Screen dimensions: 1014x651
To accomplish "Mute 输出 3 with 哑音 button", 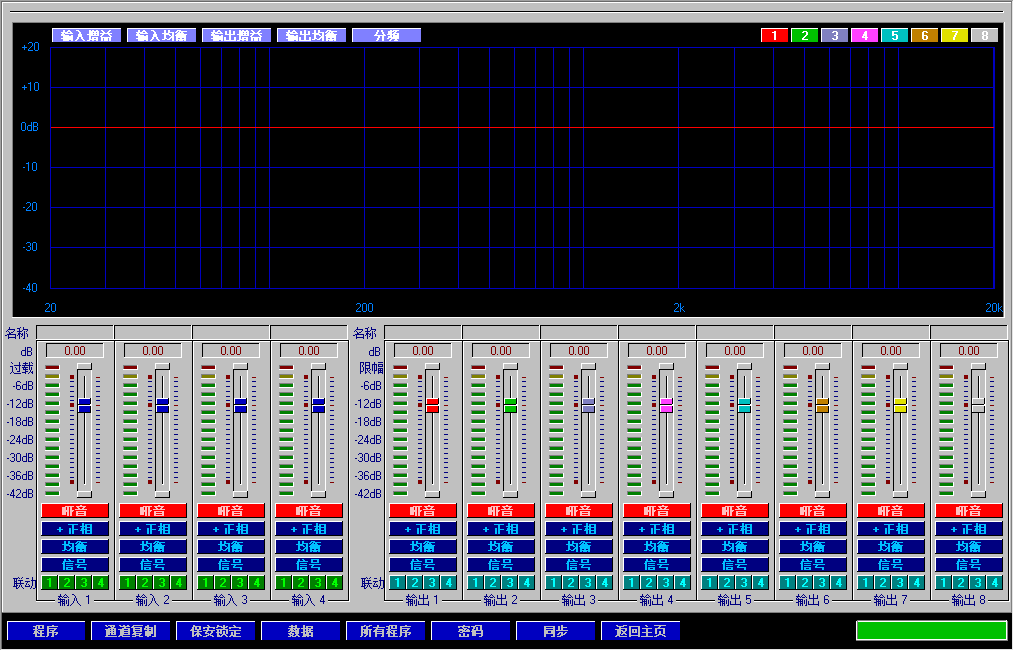I will pyautogui.click(x=579, y=511).
